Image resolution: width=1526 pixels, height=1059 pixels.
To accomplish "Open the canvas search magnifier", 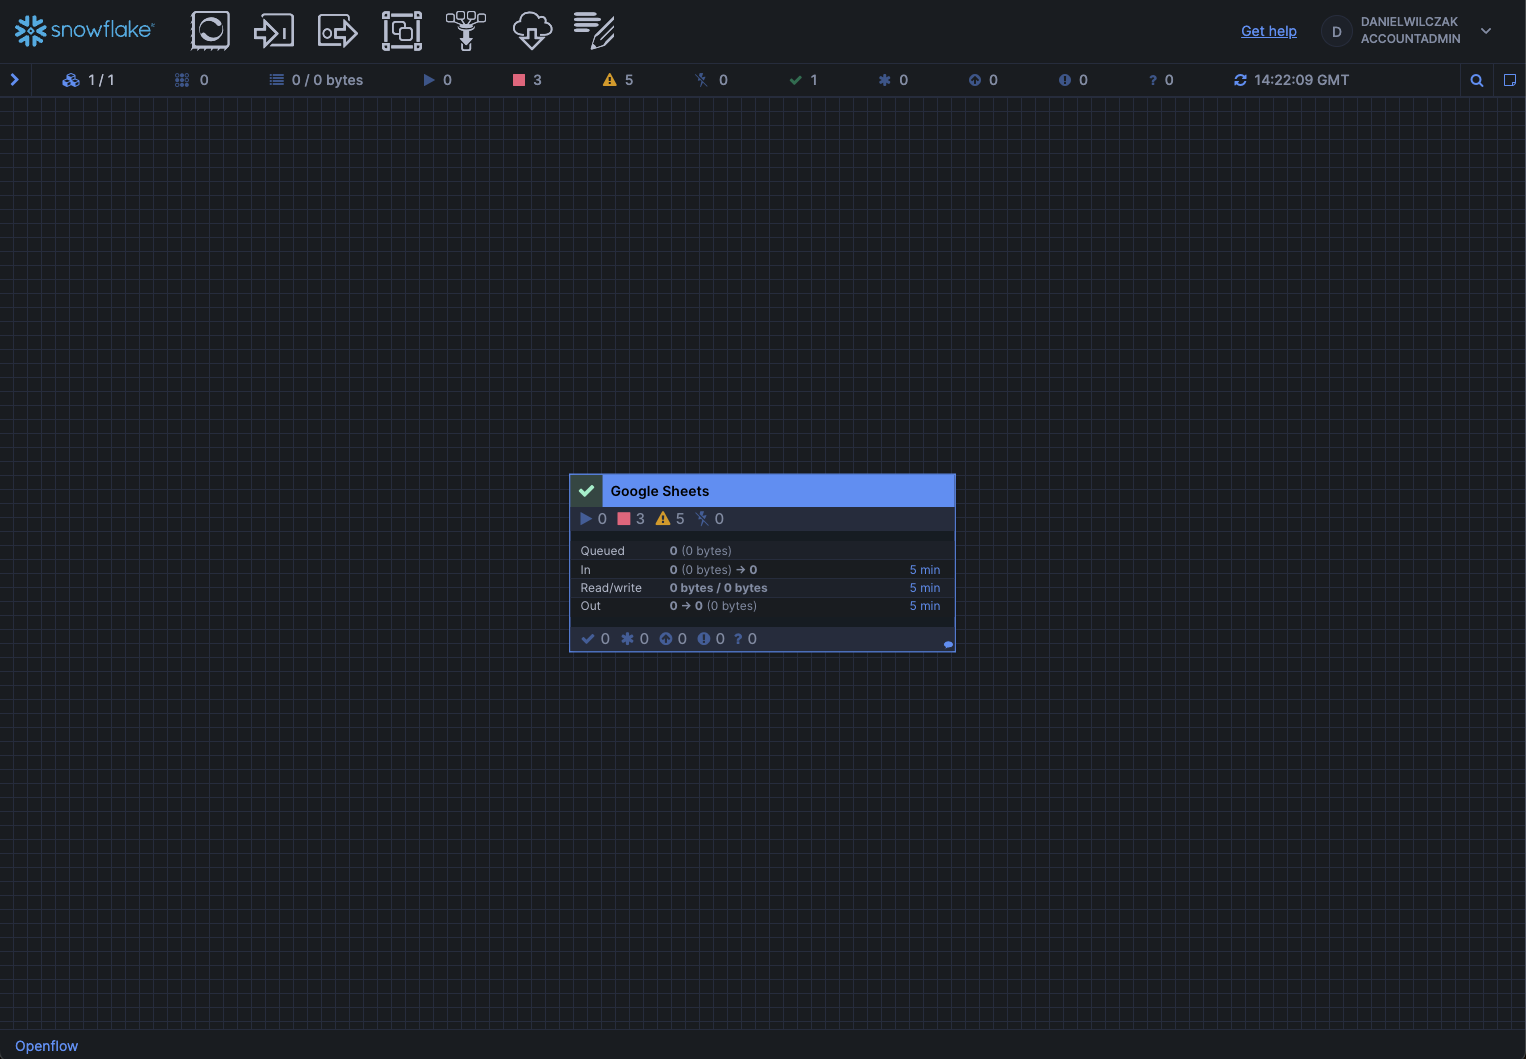I will click(x=1476, y=80).
